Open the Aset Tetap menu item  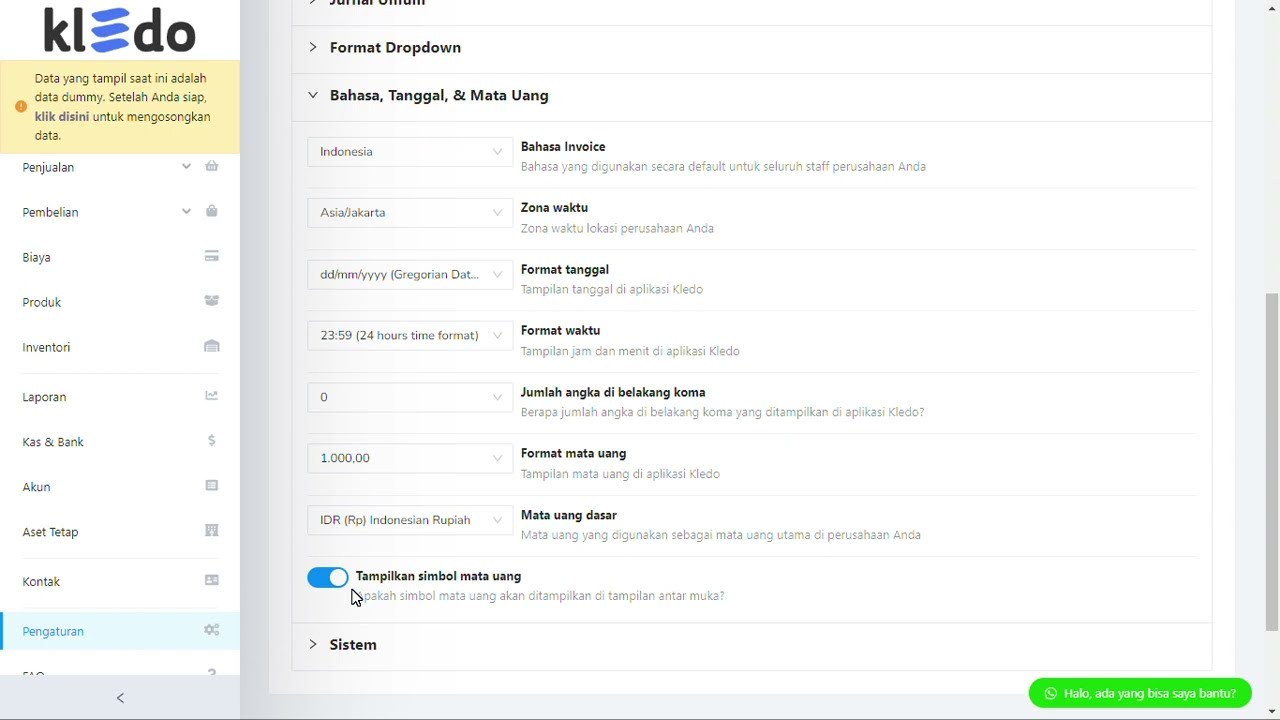tap(50, 532)
